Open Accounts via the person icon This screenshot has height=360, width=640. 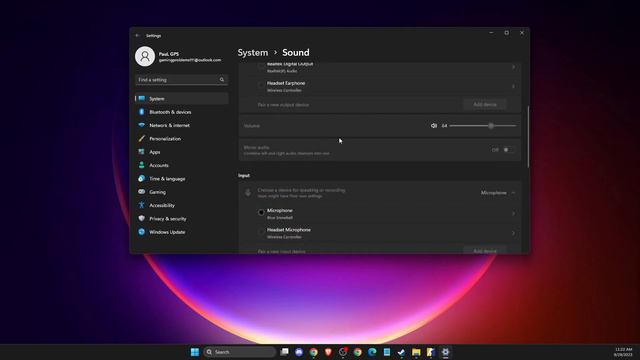[x=141, y=165]
